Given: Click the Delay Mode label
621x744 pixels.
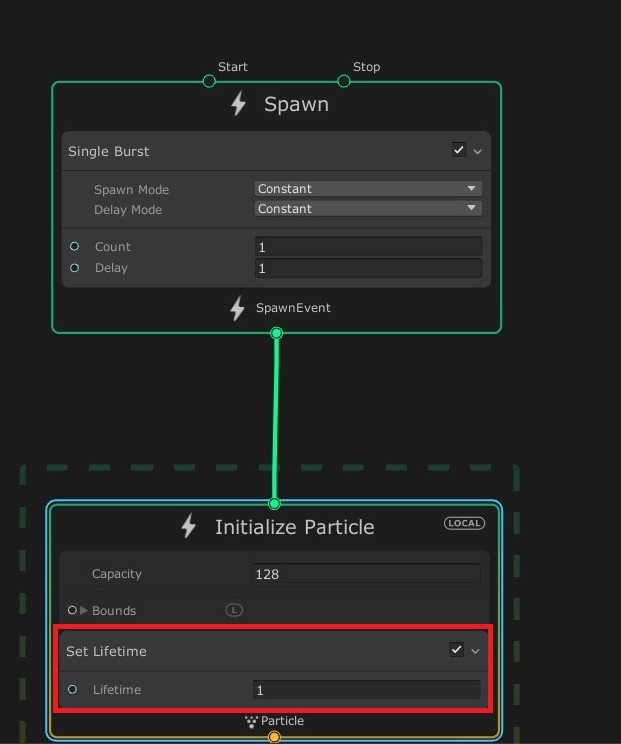Looking at the screenshot, I should click(128, 210).
